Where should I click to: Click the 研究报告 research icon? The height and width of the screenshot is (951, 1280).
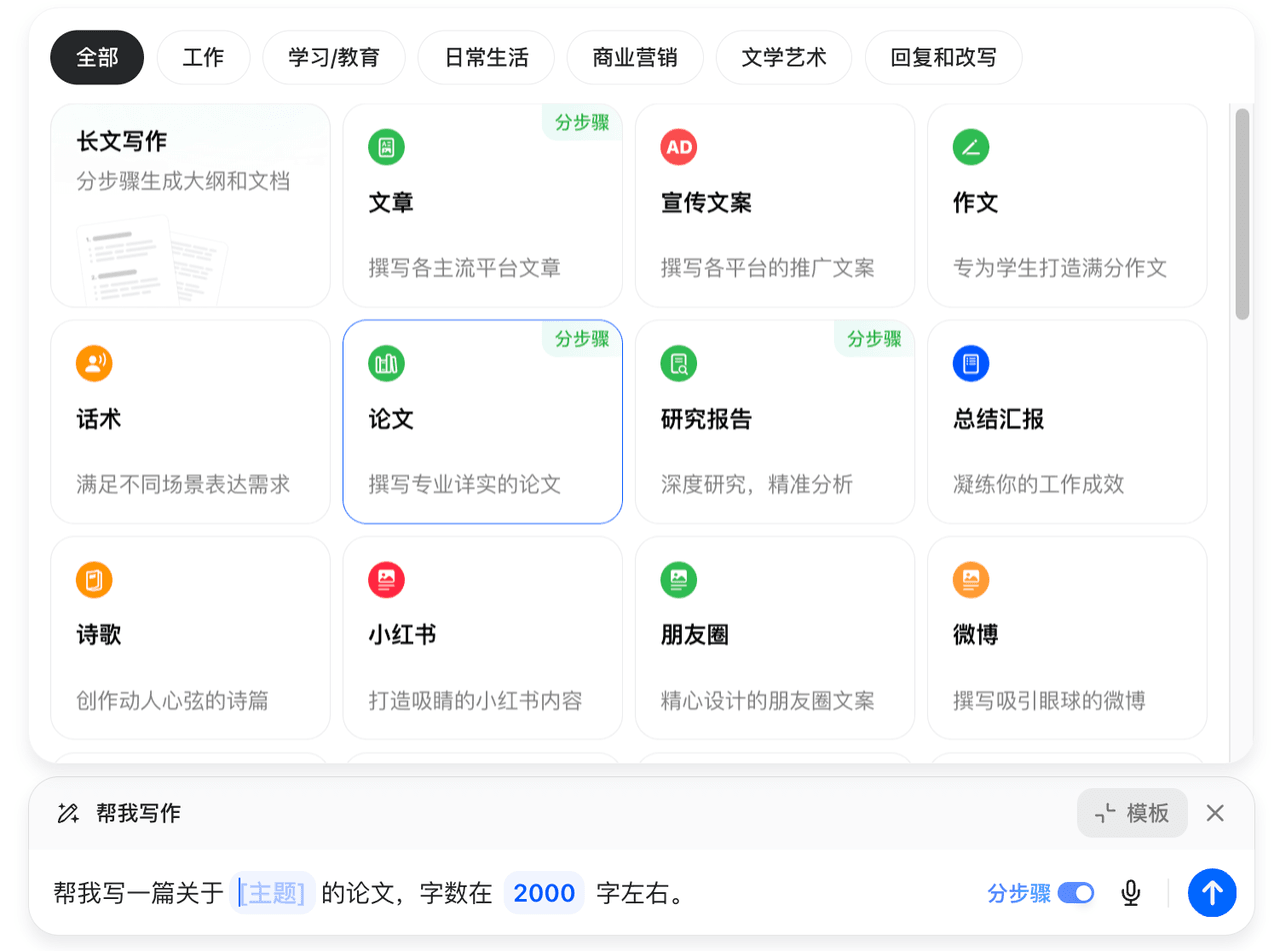678,364
